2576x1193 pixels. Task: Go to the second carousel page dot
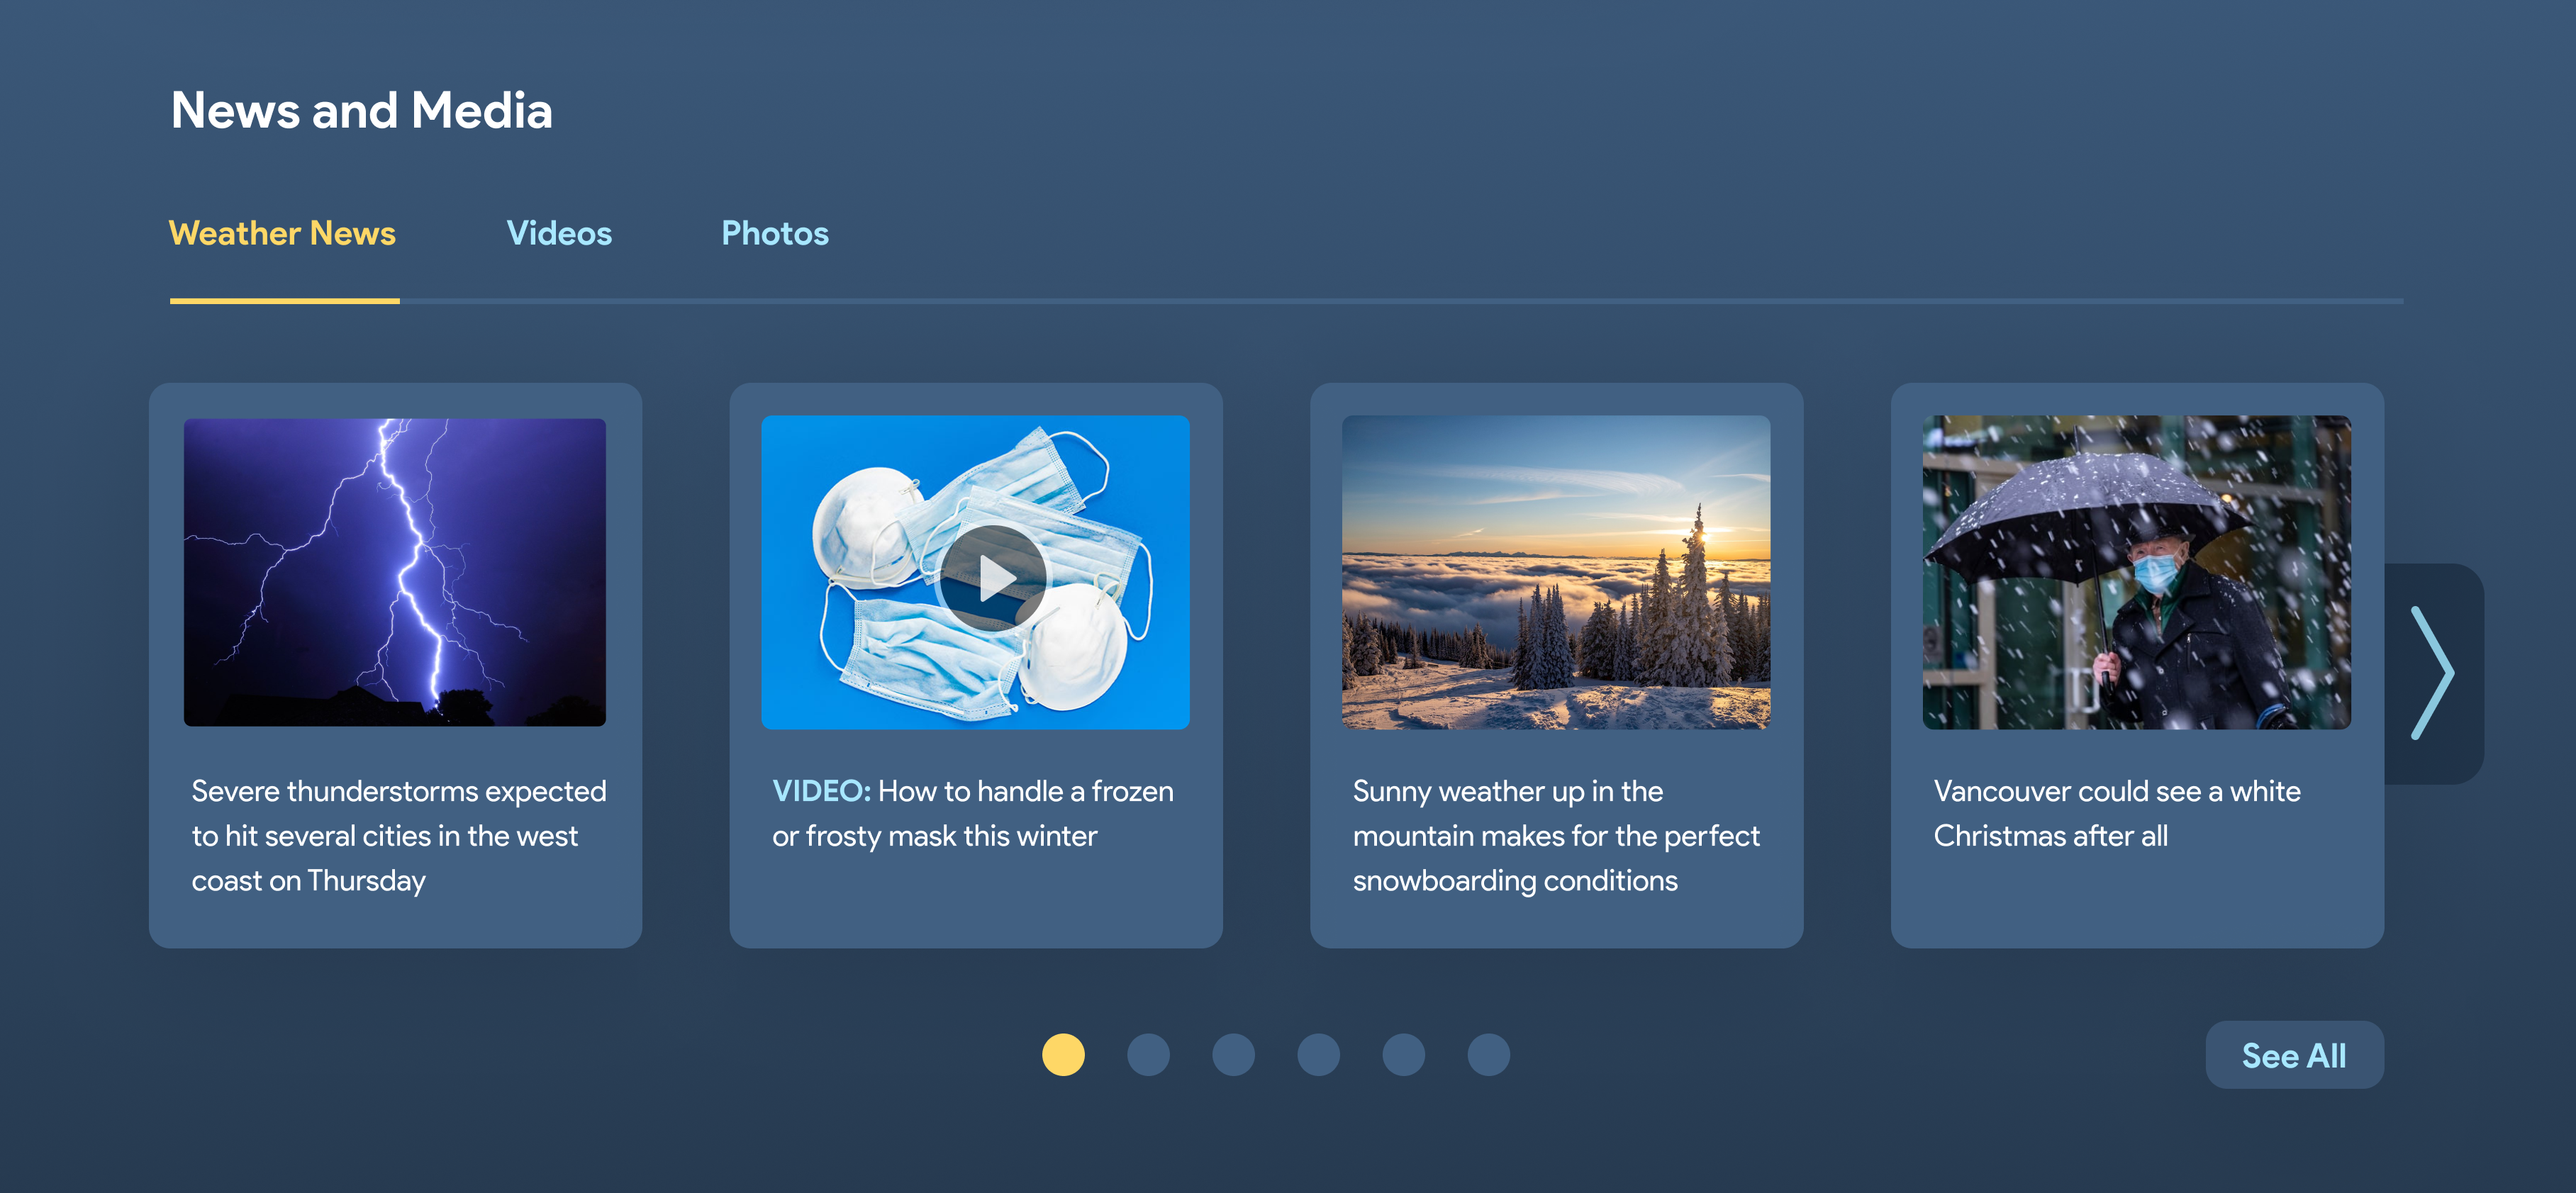pyautogui.click(x=1148, y=1055)
